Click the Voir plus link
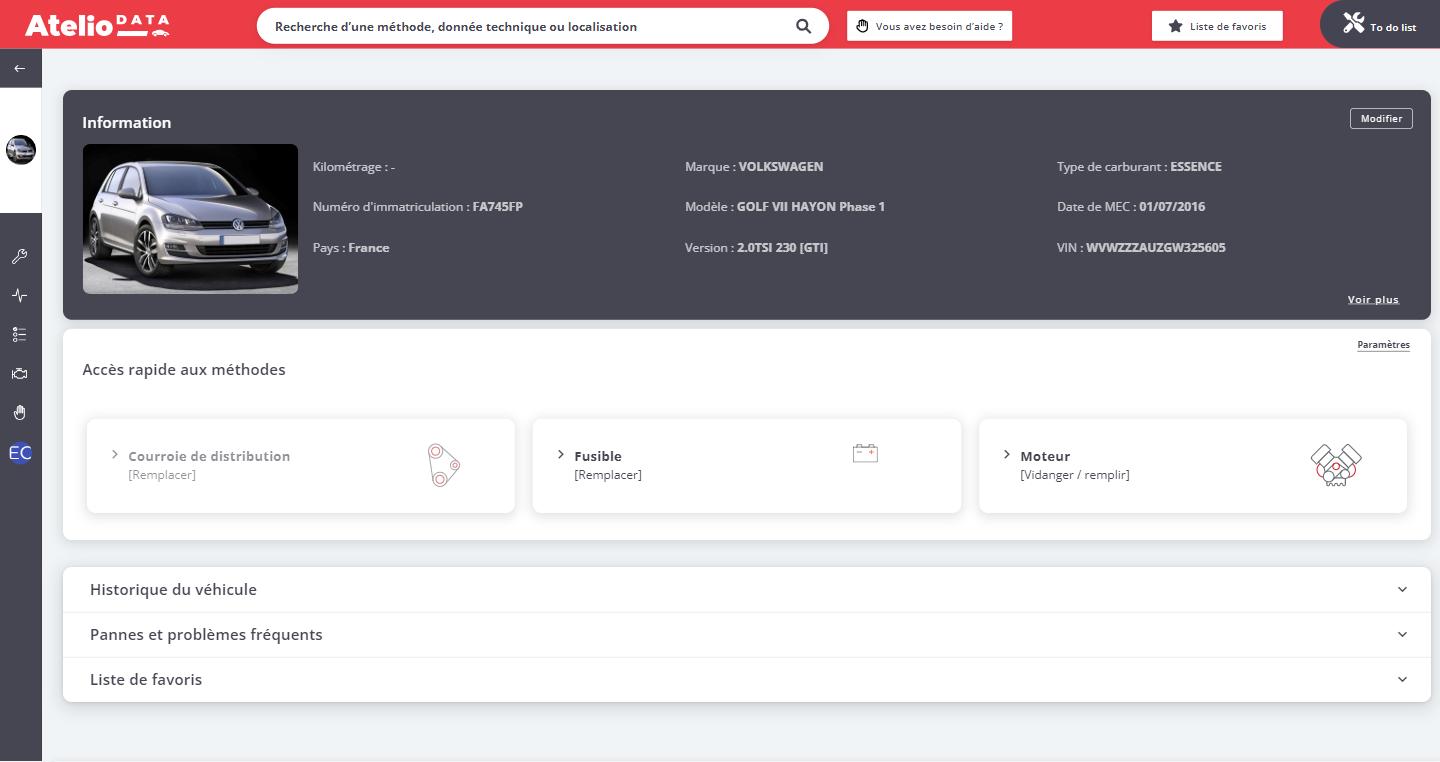 pyautogui.click(x=1373, y=300)
